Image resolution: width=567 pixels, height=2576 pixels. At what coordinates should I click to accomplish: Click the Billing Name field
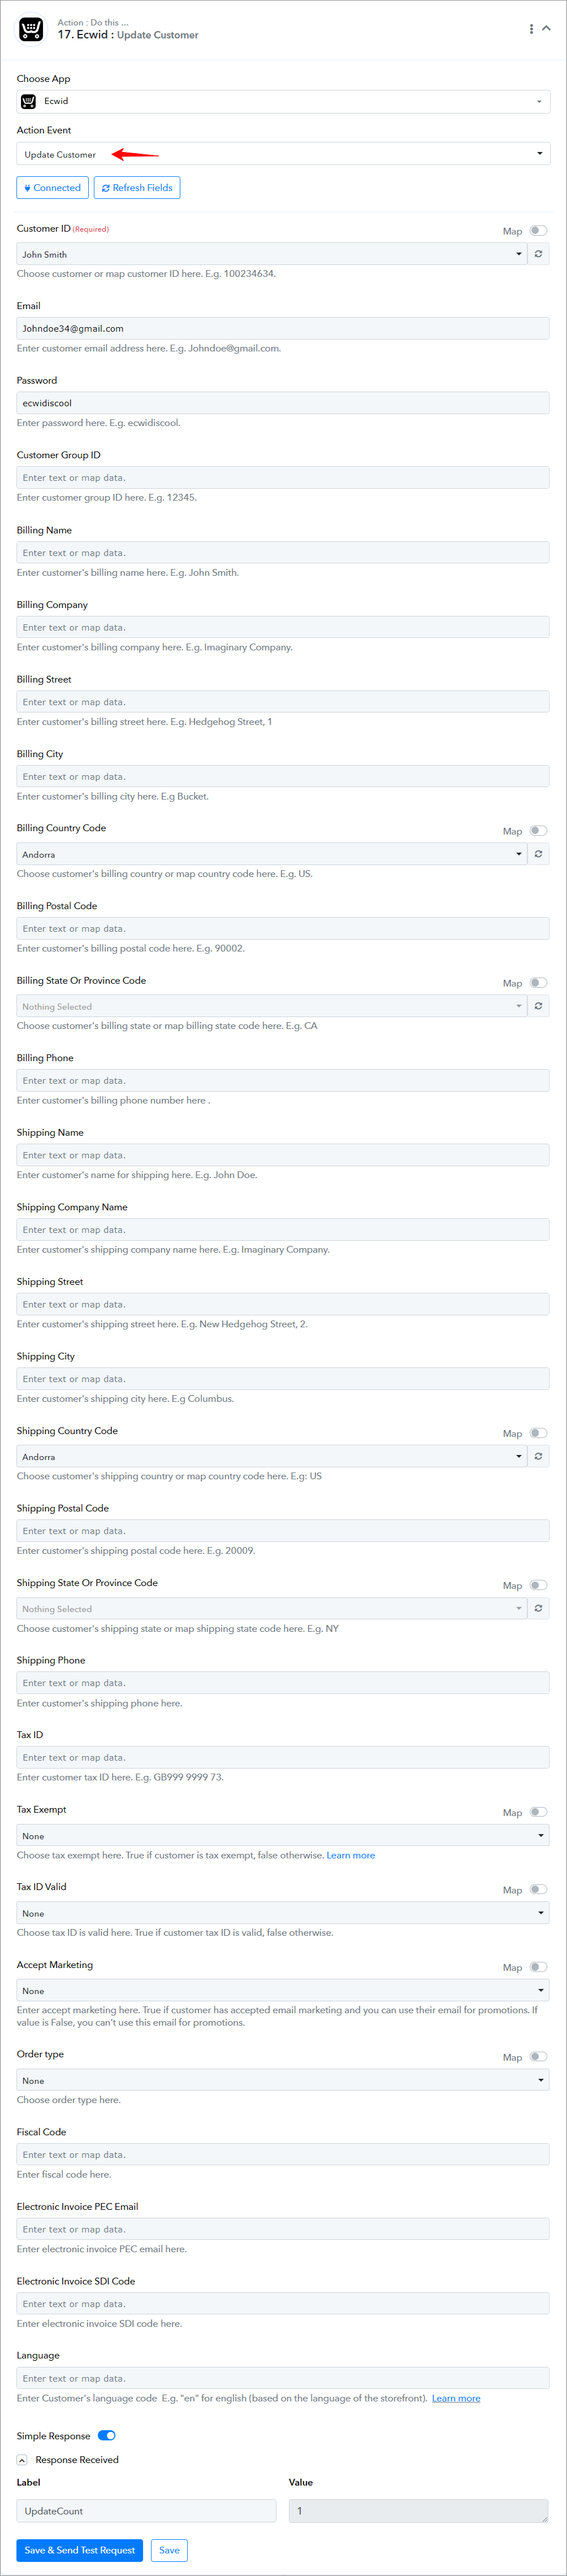pyautogui.click(x=283, y=553)
